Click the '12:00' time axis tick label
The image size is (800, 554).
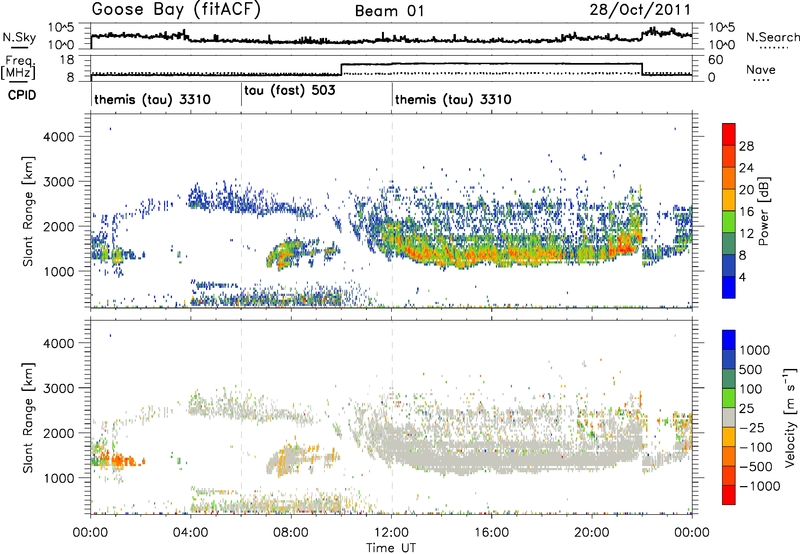tap(392, 533)
